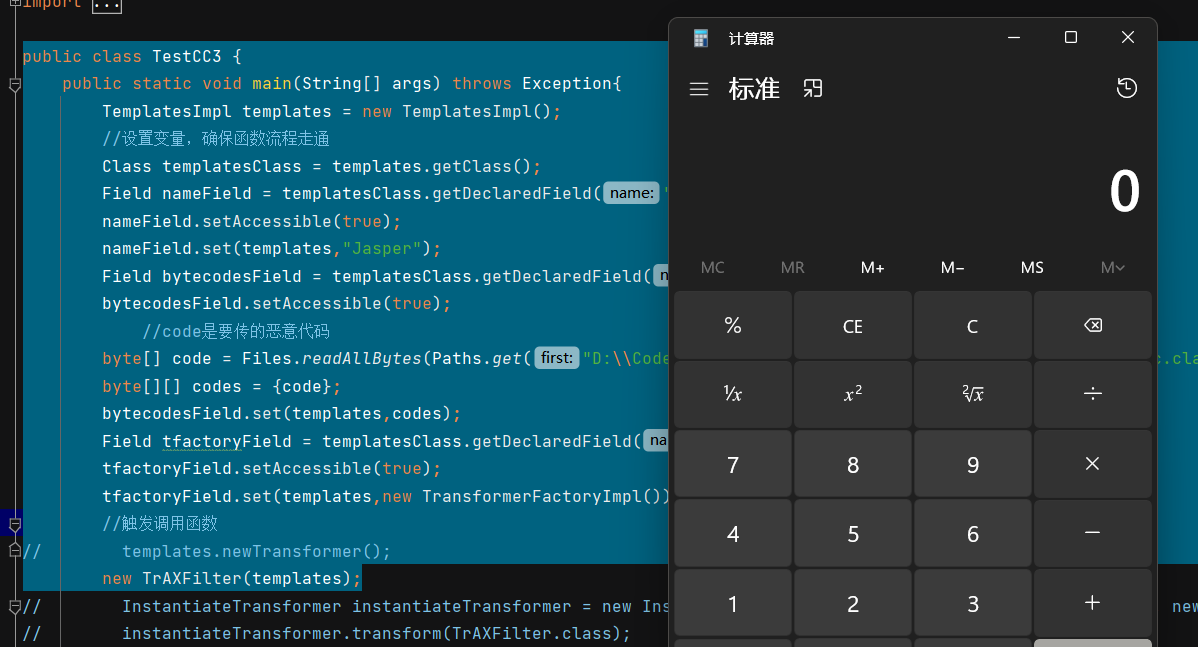Image resolution: width=1198 pixels, height=647 pixels.
Task: Click the multiply operator key
Action: tap(1093, 464)
